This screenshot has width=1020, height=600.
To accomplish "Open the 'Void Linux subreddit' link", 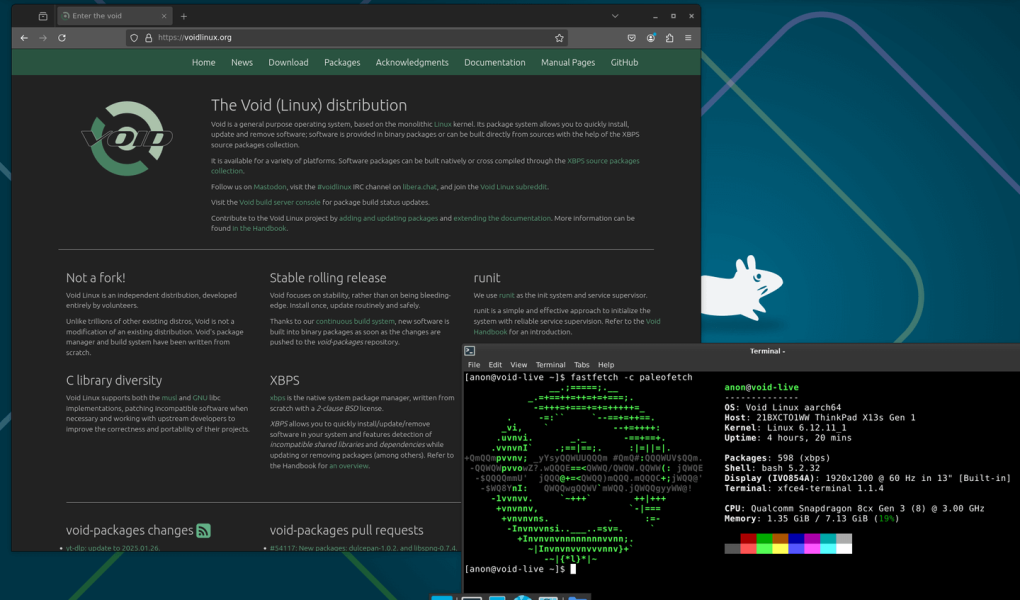I will point(513,187).
